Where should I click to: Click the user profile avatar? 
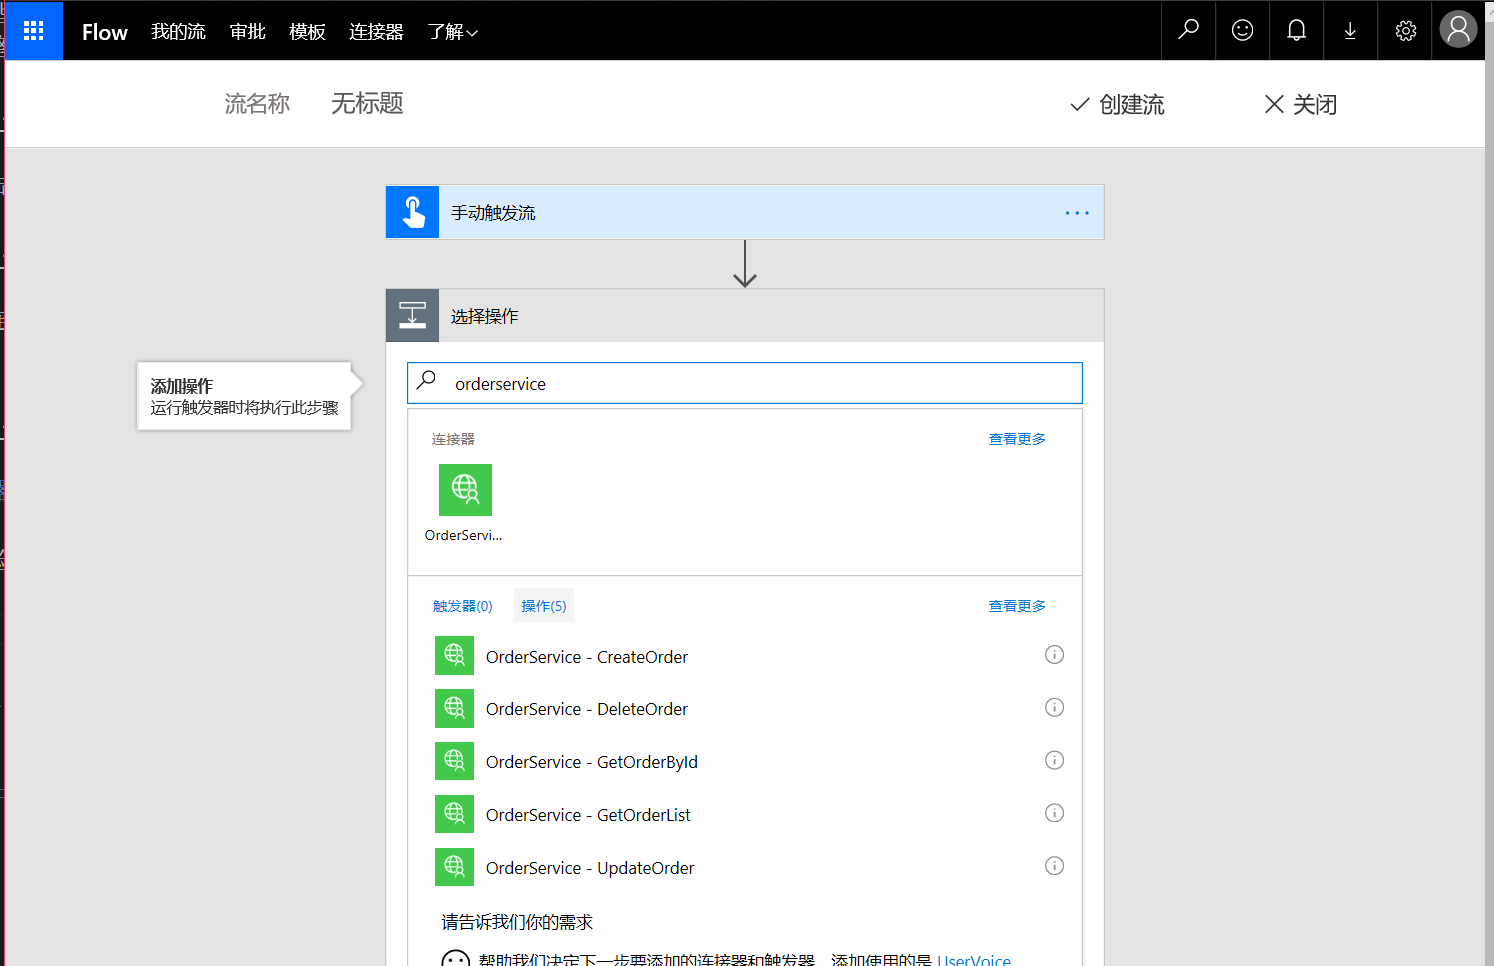pyautogui.click(x=1458, y=29)
